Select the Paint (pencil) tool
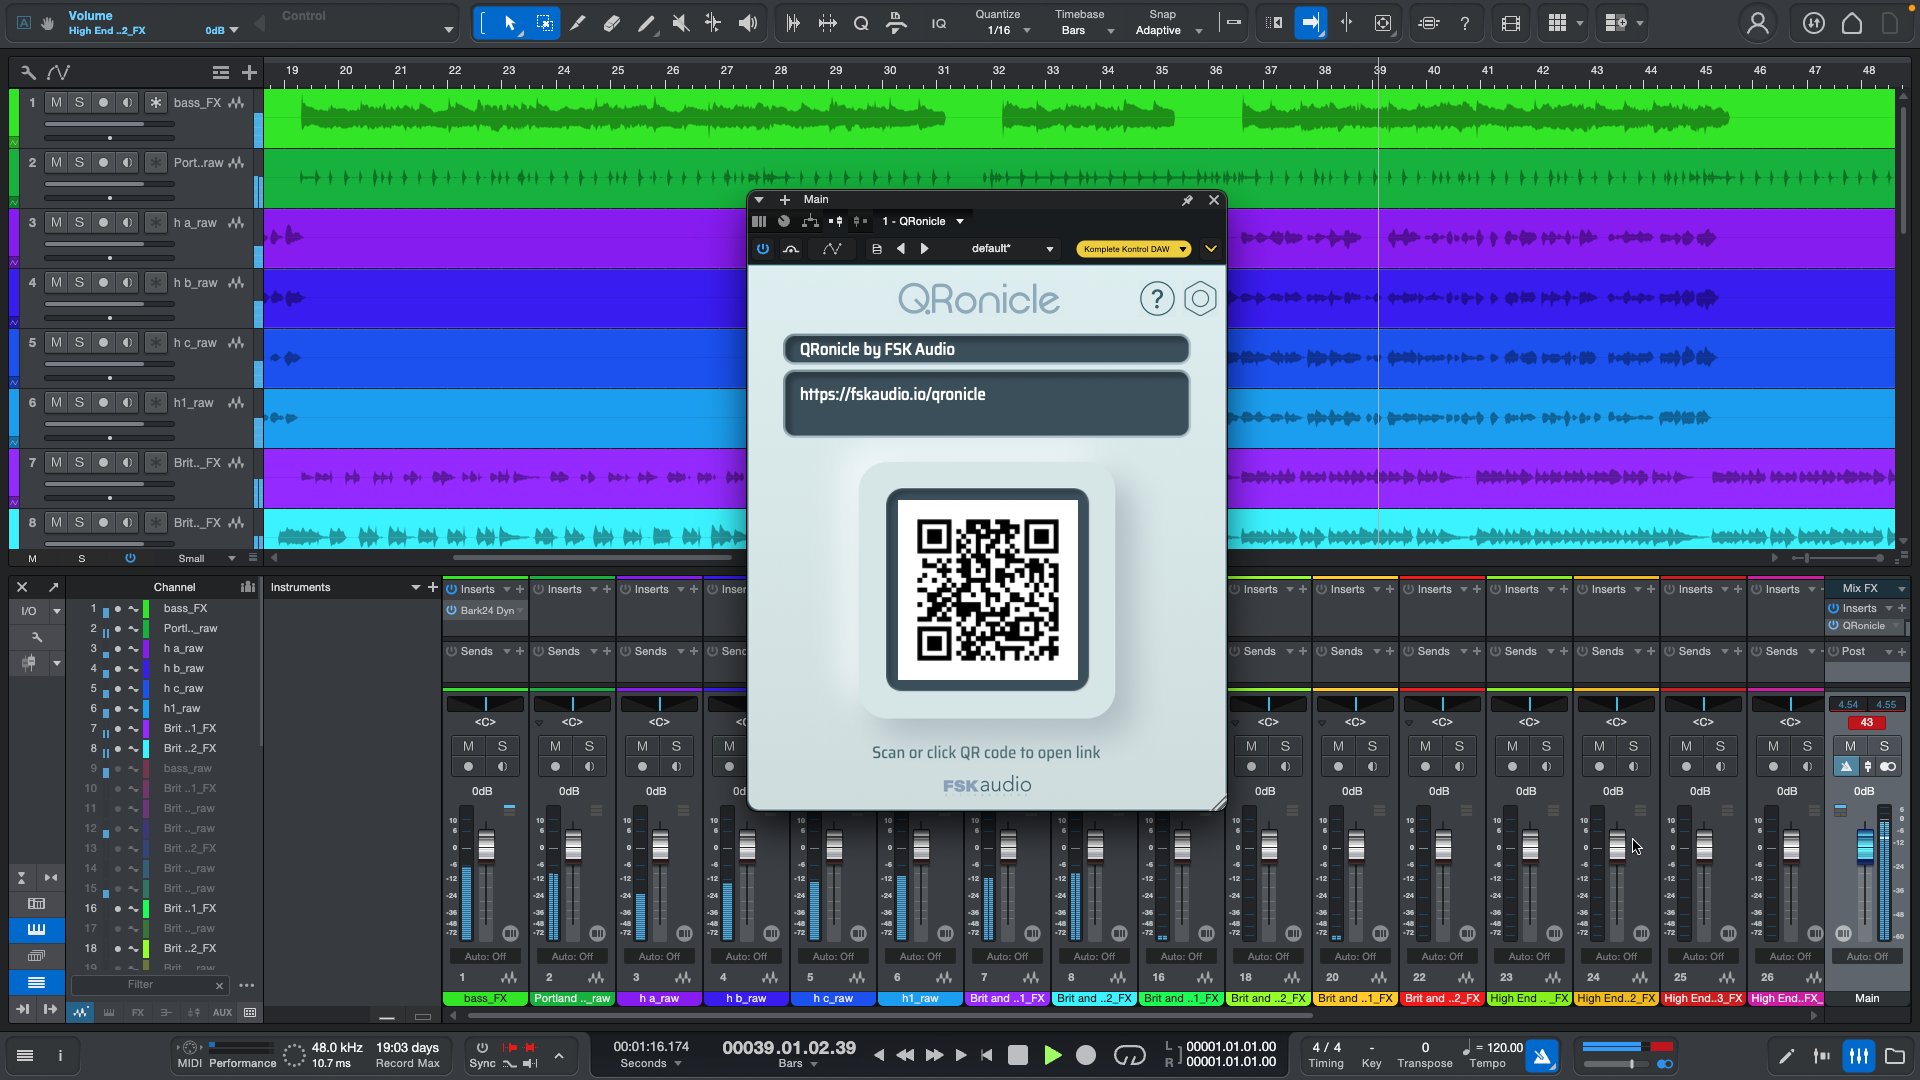 646,23
